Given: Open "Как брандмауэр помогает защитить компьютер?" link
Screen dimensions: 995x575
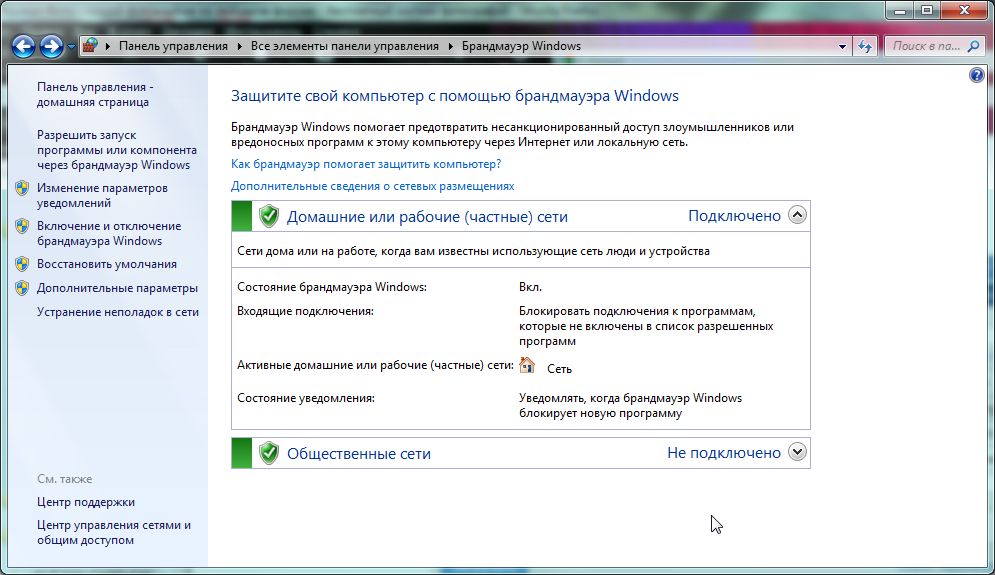Looking at the screenshot, I should click(366, 164).
